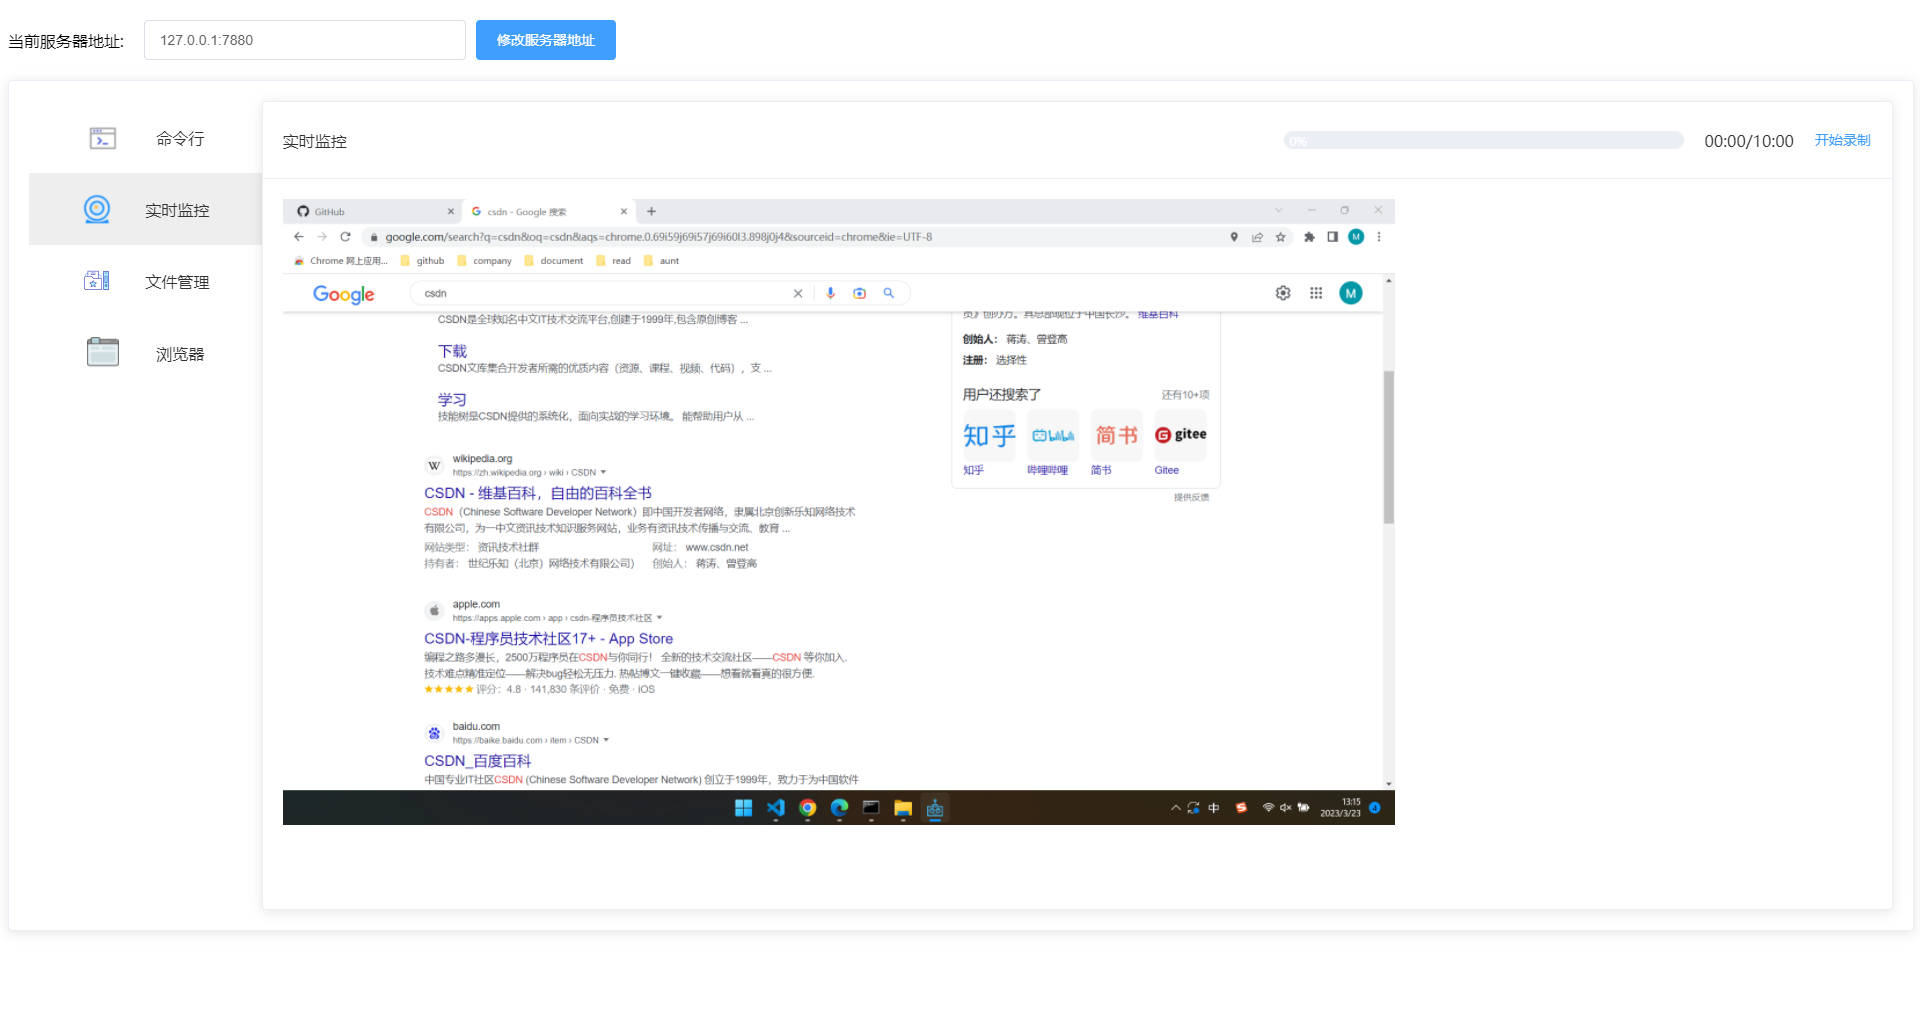Click the voice search microphone icon
1920x1009 pixels.
coord(830,293)
